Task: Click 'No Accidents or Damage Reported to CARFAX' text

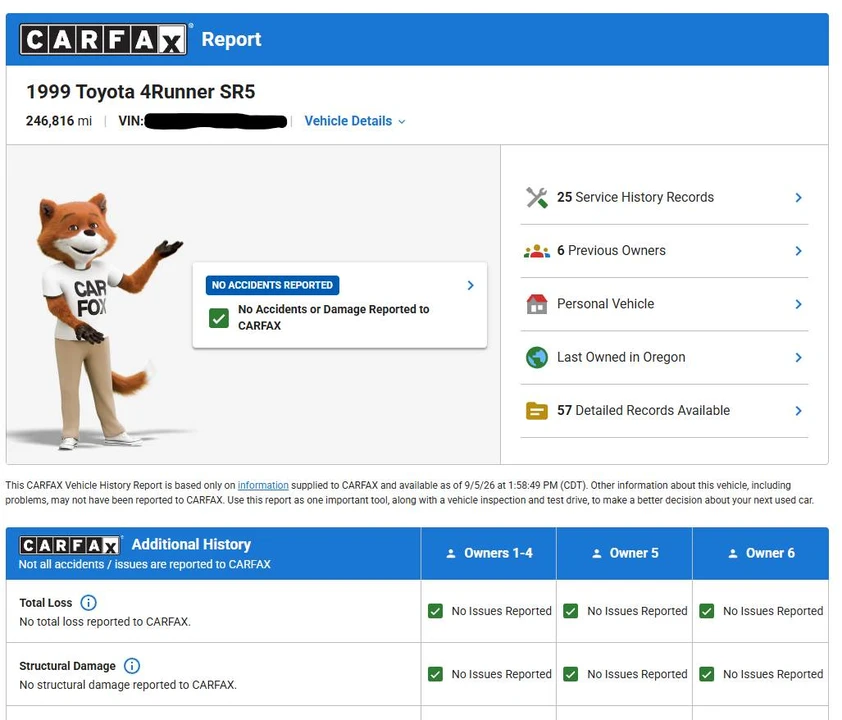Action: (333, 317)
